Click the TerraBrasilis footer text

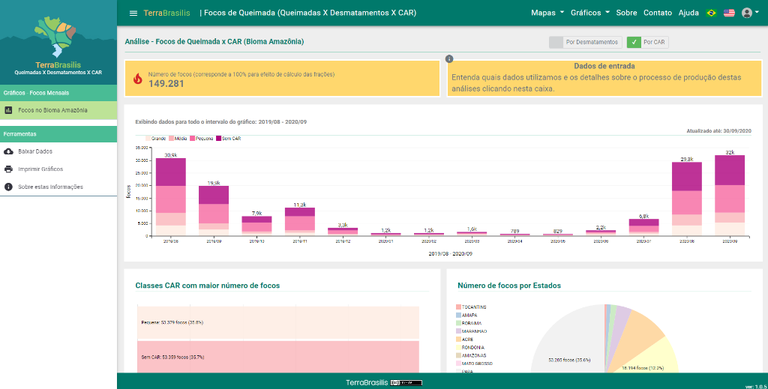point(367,383)
